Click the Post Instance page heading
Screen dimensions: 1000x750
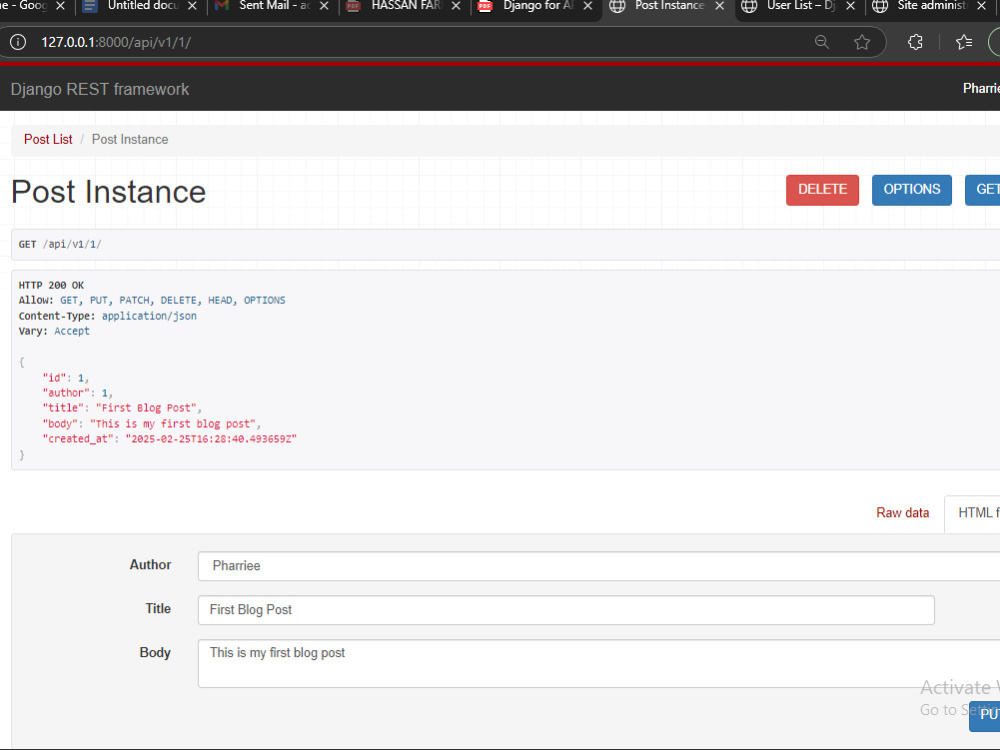(x=108, y=192)
